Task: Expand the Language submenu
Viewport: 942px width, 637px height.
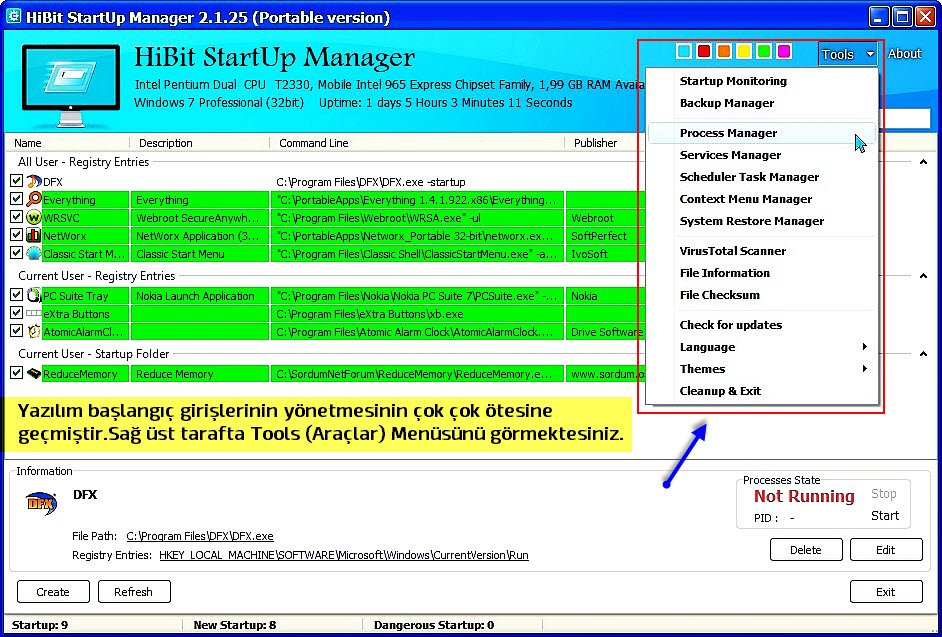Action: [x=761, y=347]
